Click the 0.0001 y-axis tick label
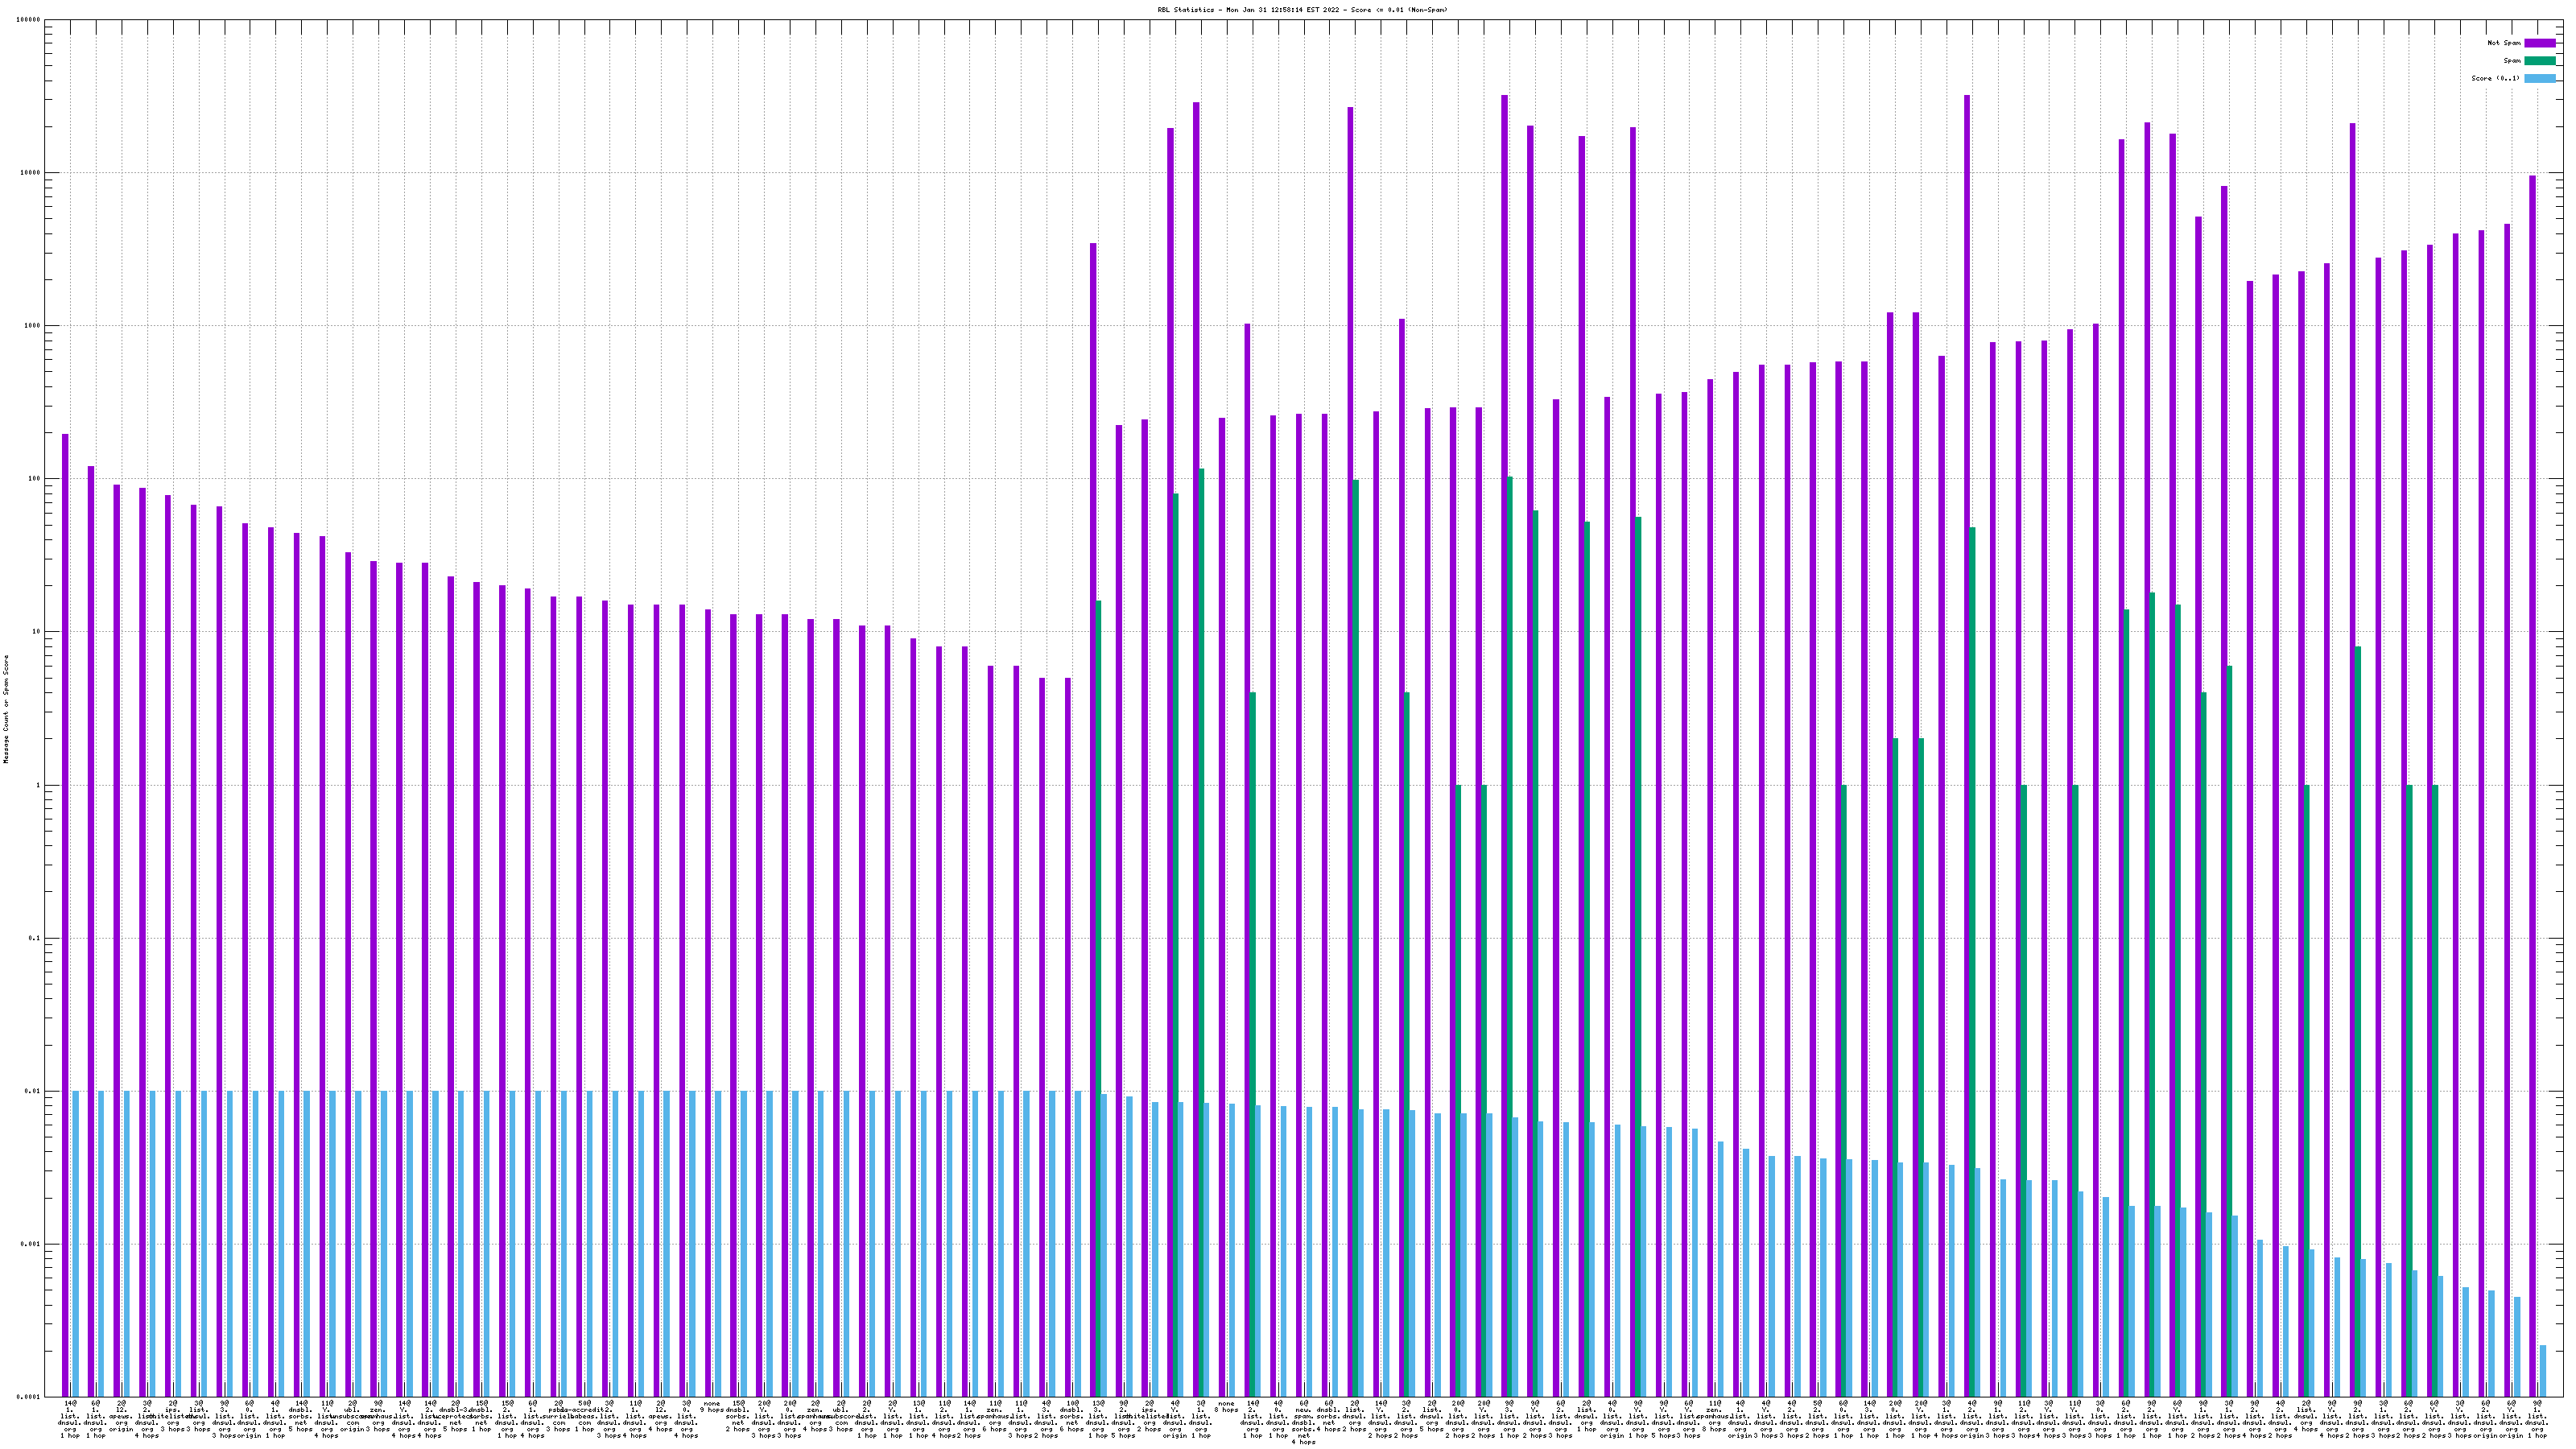Viewport: 2576px width, 1449px height. coord(29,1397)
